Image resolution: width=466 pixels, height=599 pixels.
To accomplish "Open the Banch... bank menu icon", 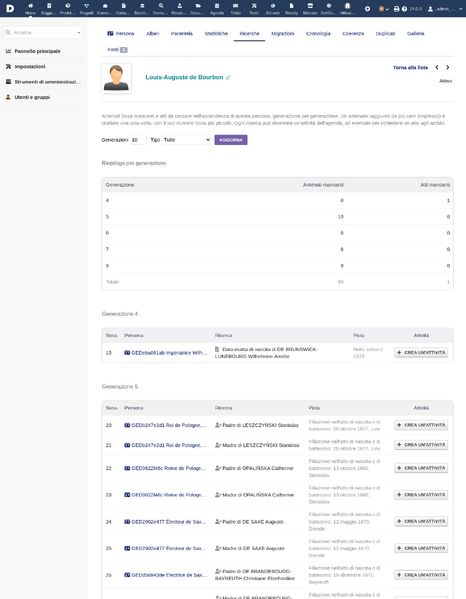I will point(142,6).
